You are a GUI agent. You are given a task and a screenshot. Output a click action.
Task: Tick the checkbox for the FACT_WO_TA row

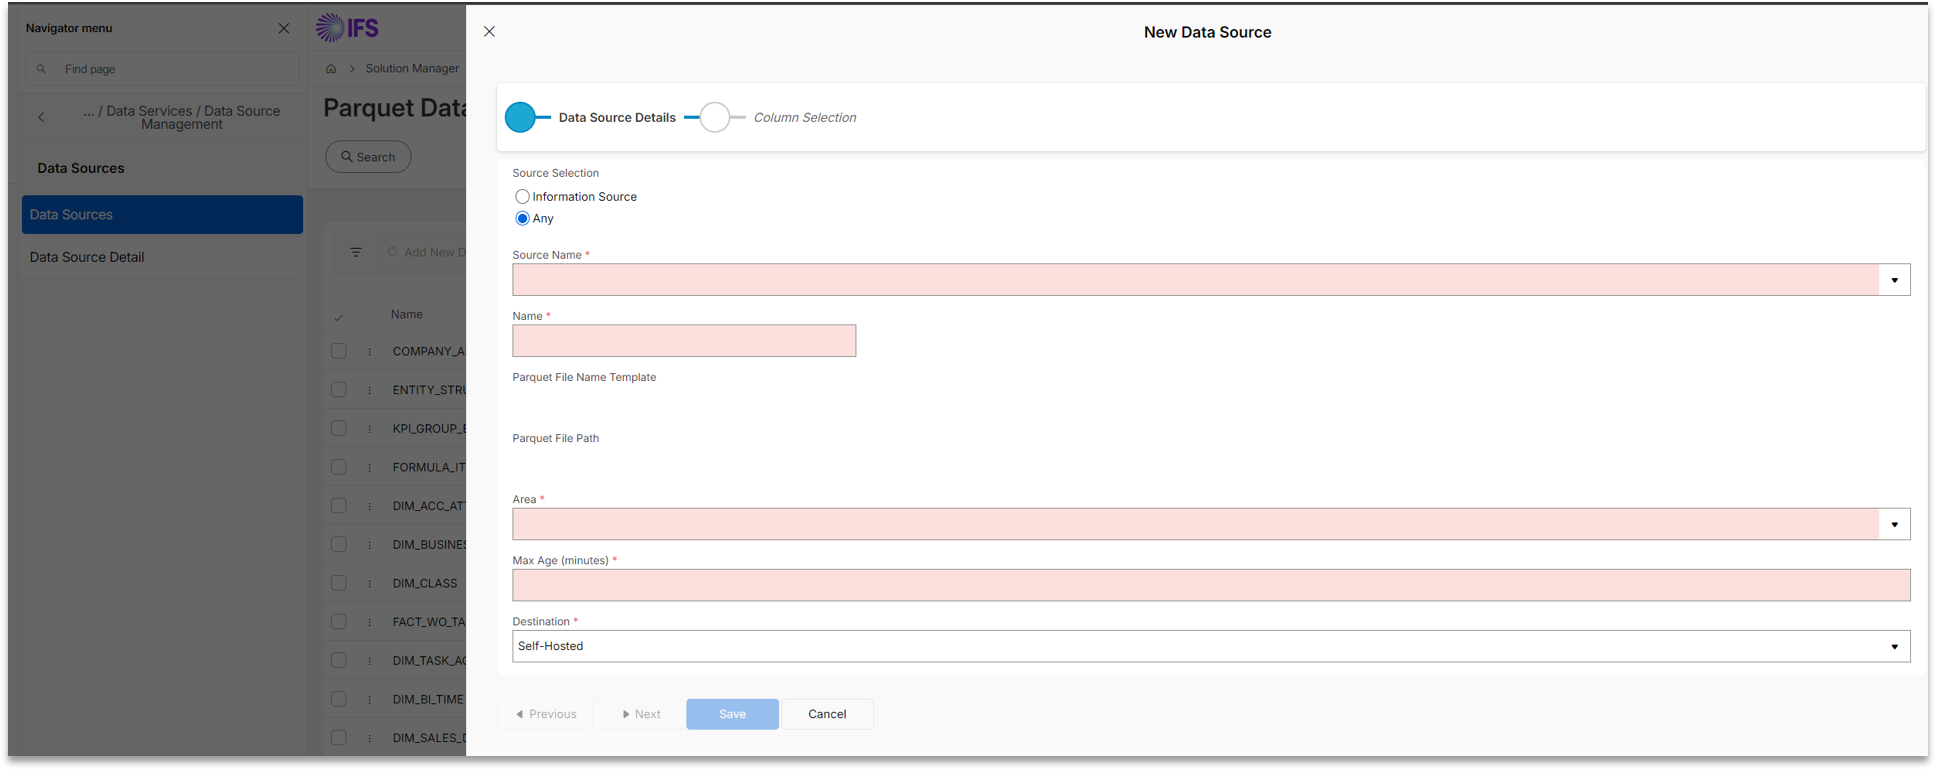click(x=339, y=622)
